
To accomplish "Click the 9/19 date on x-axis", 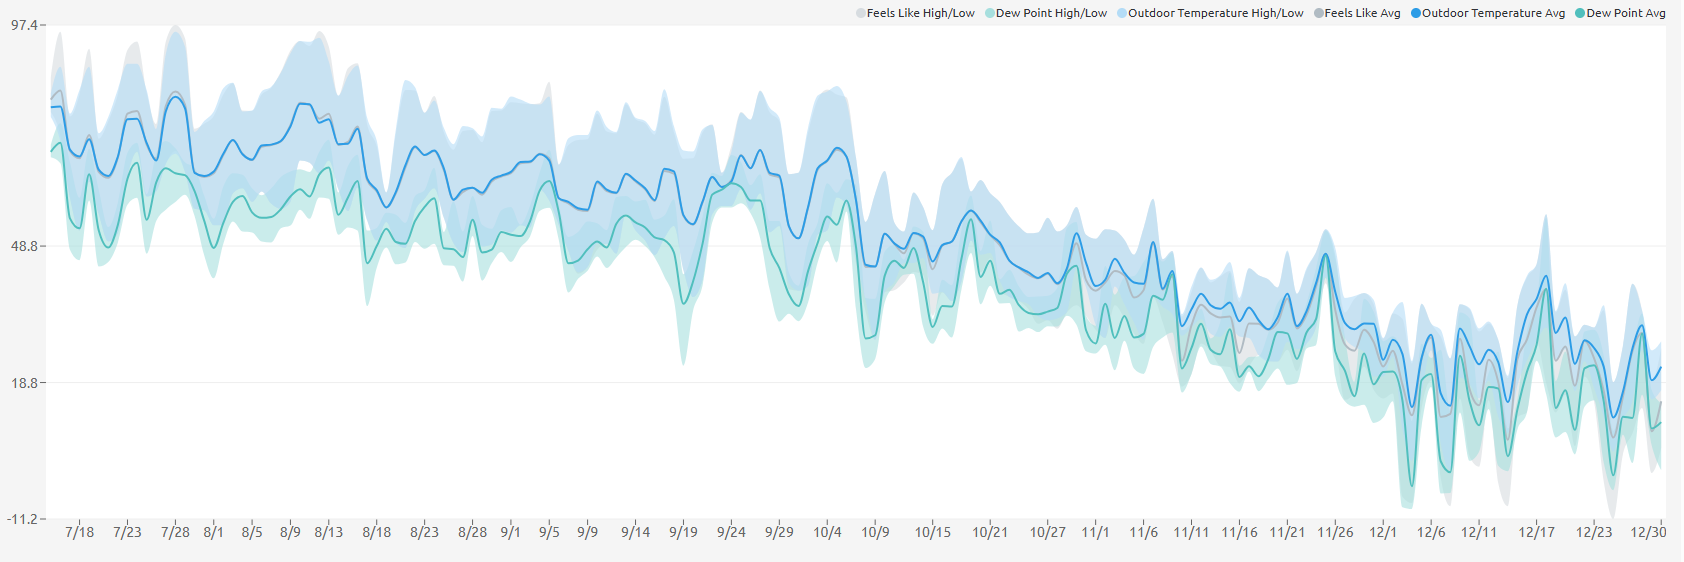I will tap(683, 532).
